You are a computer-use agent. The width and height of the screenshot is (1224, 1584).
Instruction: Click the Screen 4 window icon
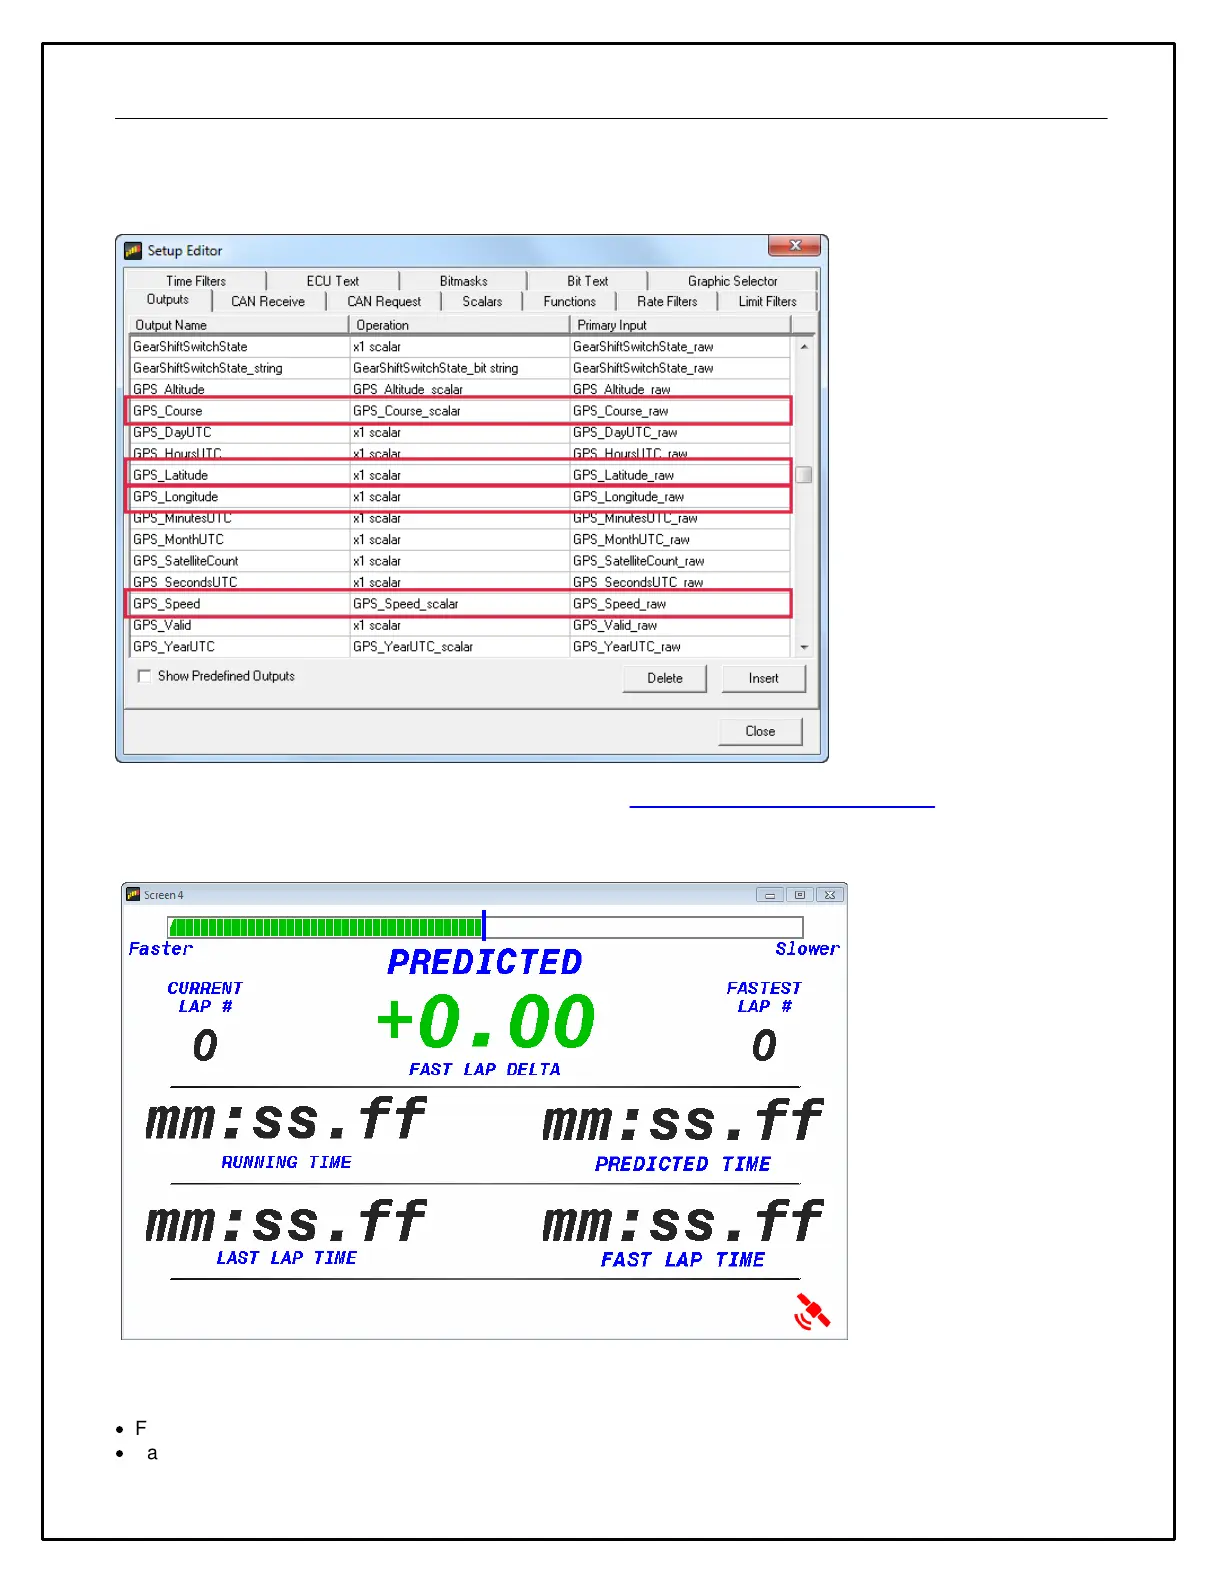(133, 894)
